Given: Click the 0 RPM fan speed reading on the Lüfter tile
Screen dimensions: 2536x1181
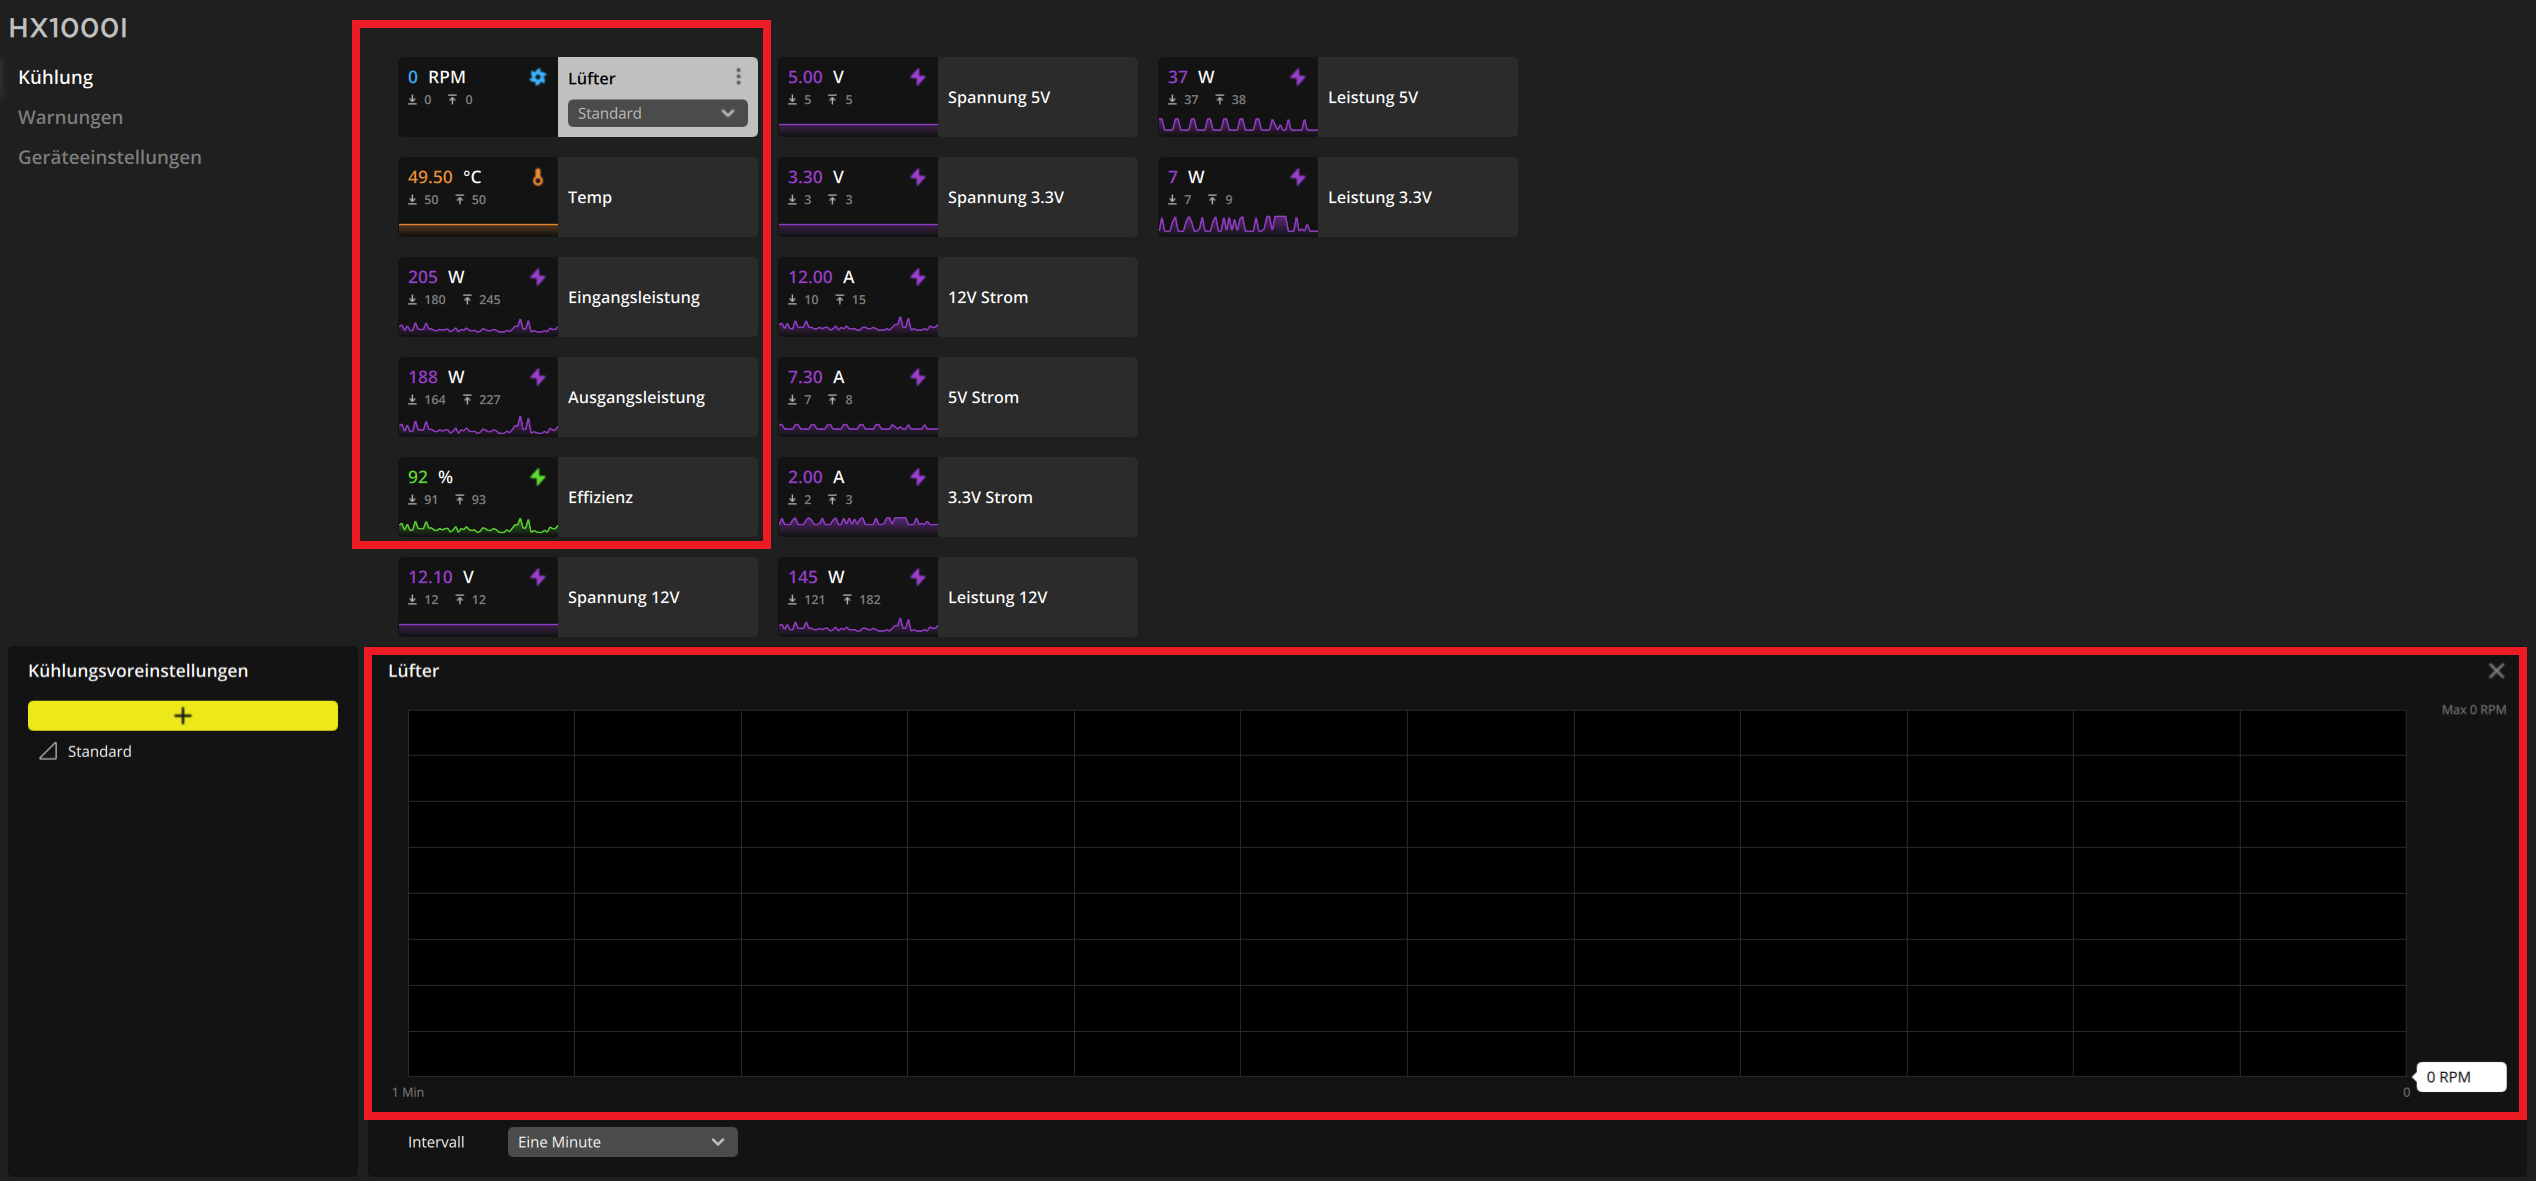Looking at the screenshot, I should click(437, 77).
